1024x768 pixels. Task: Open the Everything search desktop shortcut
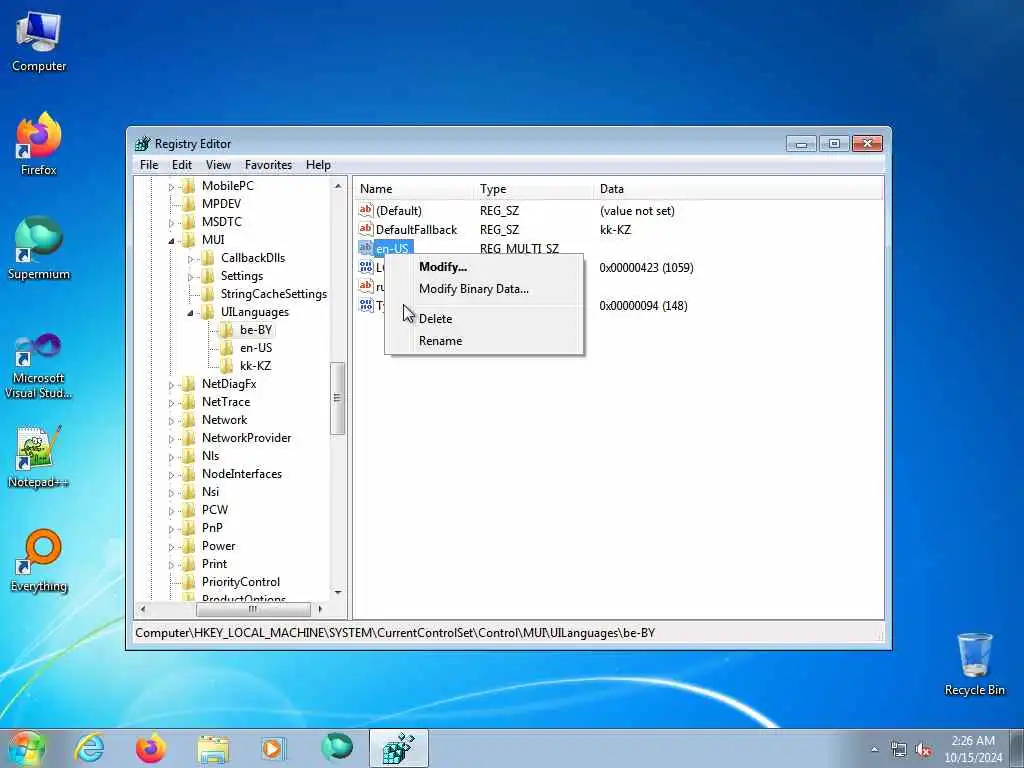click(x=39, y=560)
